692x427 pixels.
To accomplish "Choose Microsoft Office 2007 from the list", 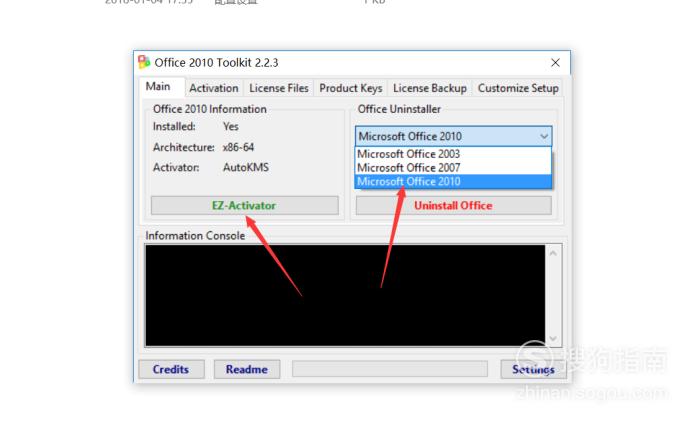I will tap(453, 168).
